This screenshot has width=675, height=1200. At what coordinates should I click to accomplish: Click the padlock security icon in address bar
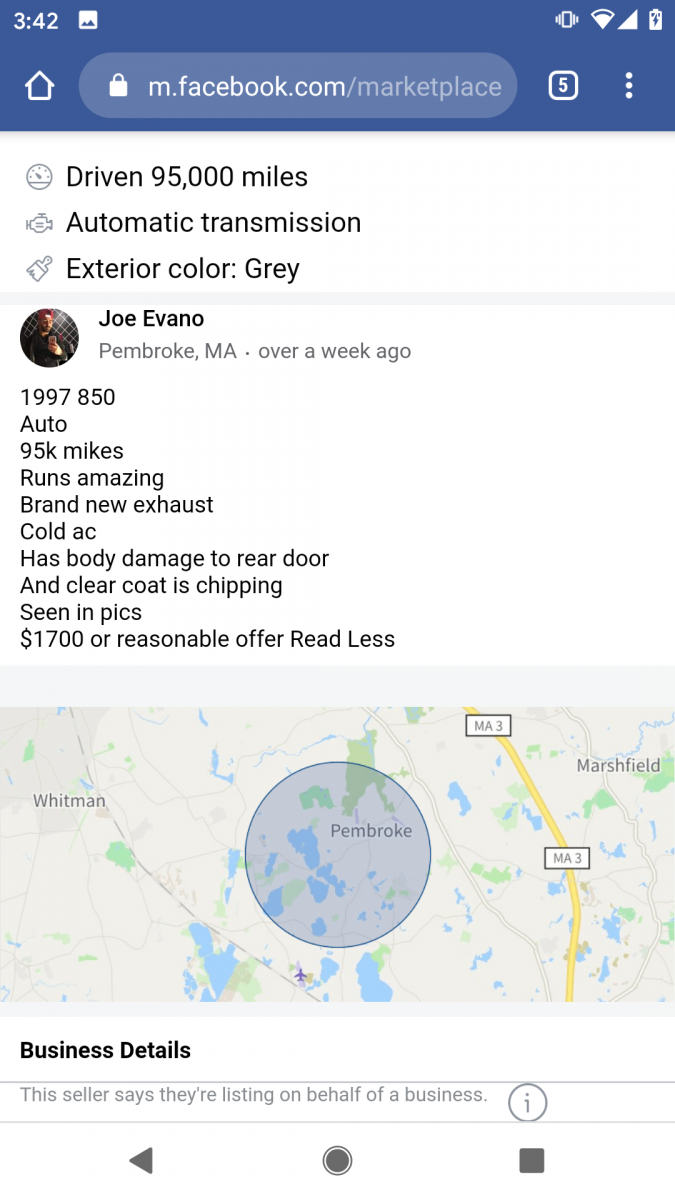point(119,86)
